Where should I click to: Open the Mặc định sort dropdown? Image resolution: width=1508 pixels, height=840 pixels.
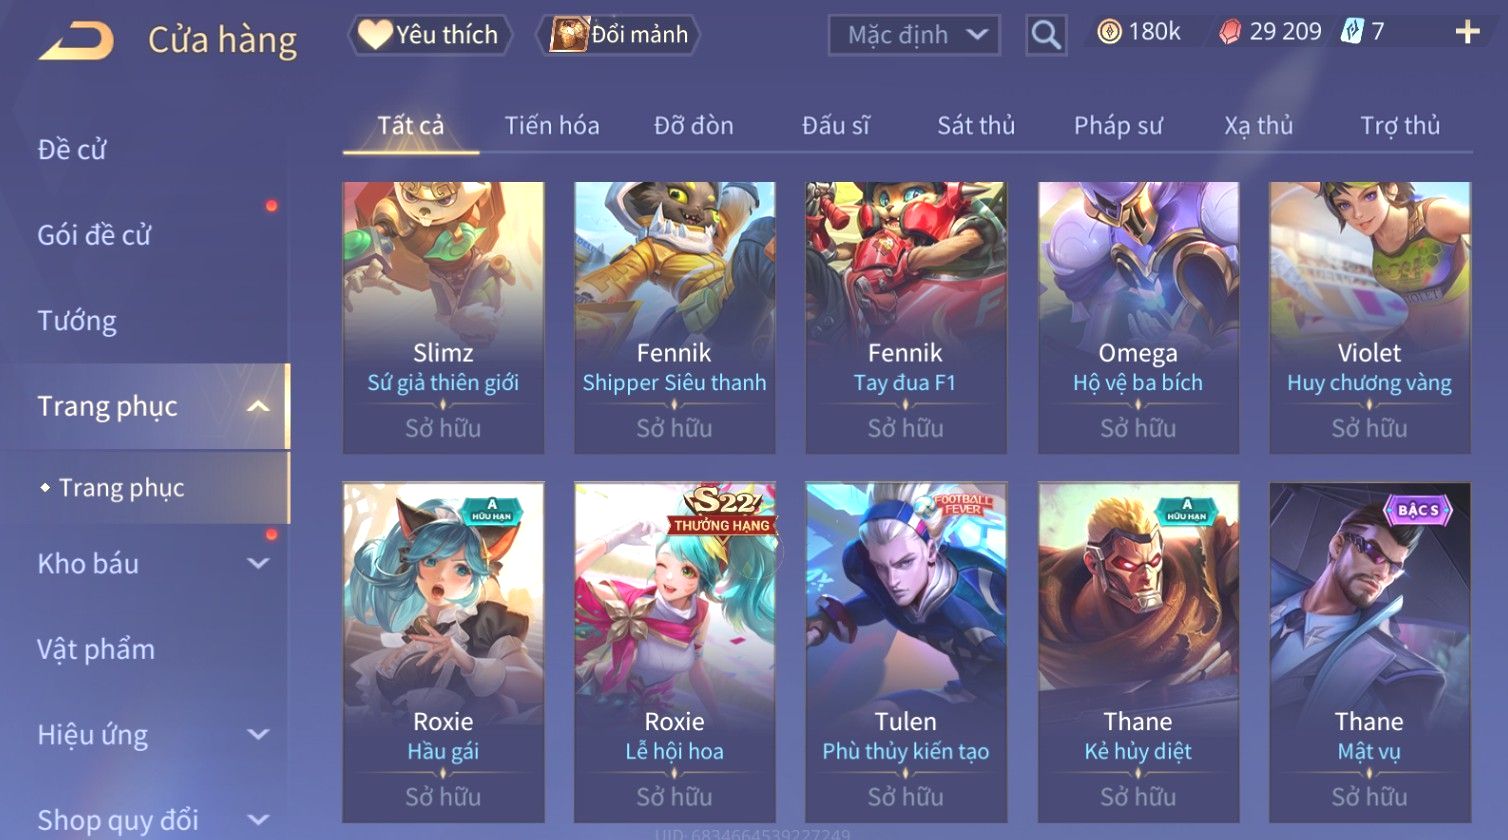coord(914,35)
